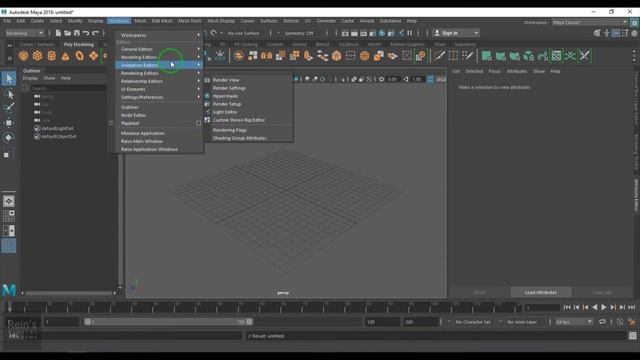Image resolution: width=640 pixels, height=360 pixels.
Task: Click the Undo arrow icon
Action: [x=86, y=33]
